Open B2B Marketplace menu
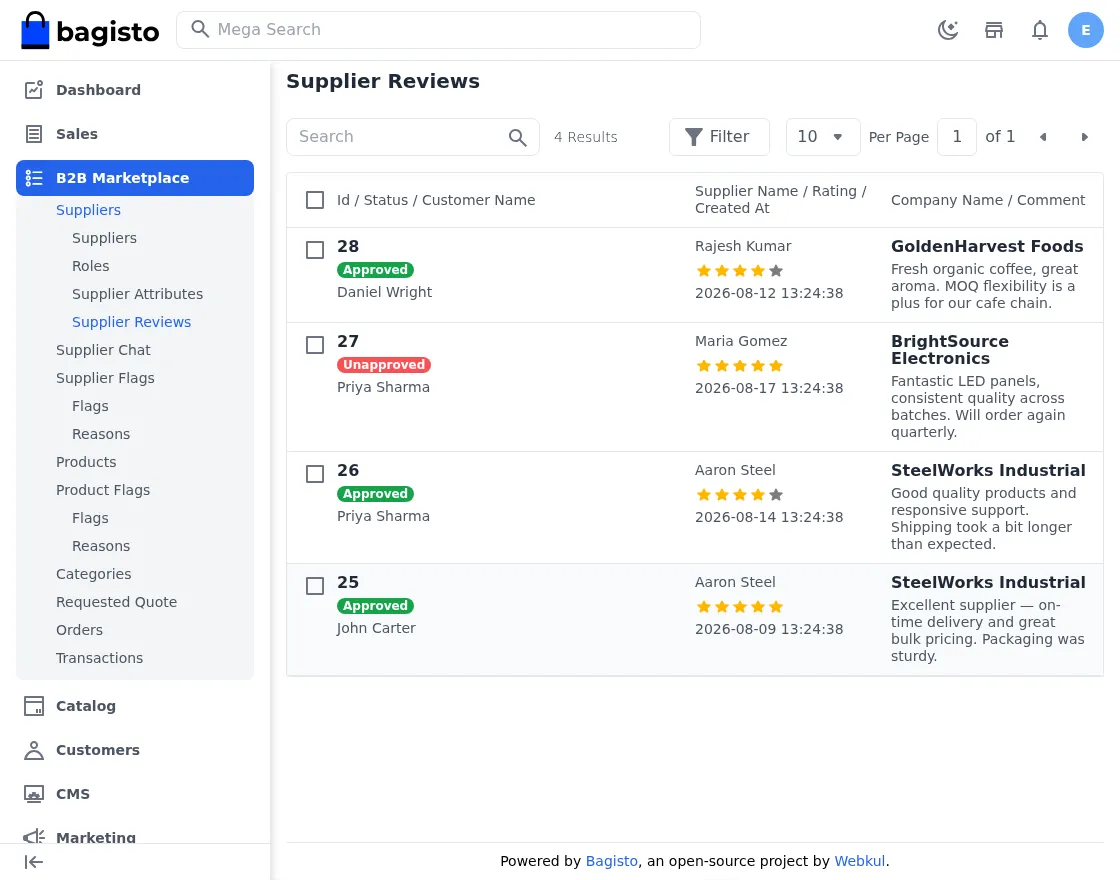The height and width of the screenshot is (880, 1120). [x=135, y=178]
